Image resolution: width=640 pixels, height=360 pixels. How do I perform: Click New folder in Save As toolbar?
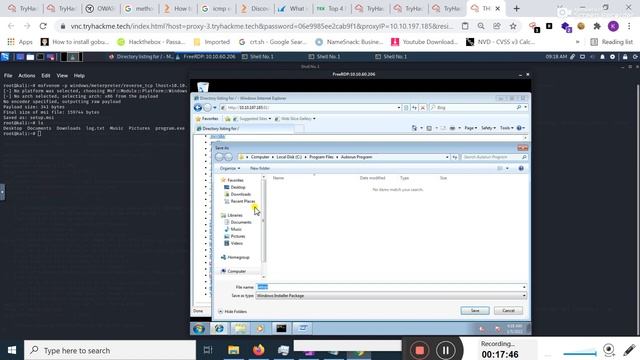(x=260, y=168)
